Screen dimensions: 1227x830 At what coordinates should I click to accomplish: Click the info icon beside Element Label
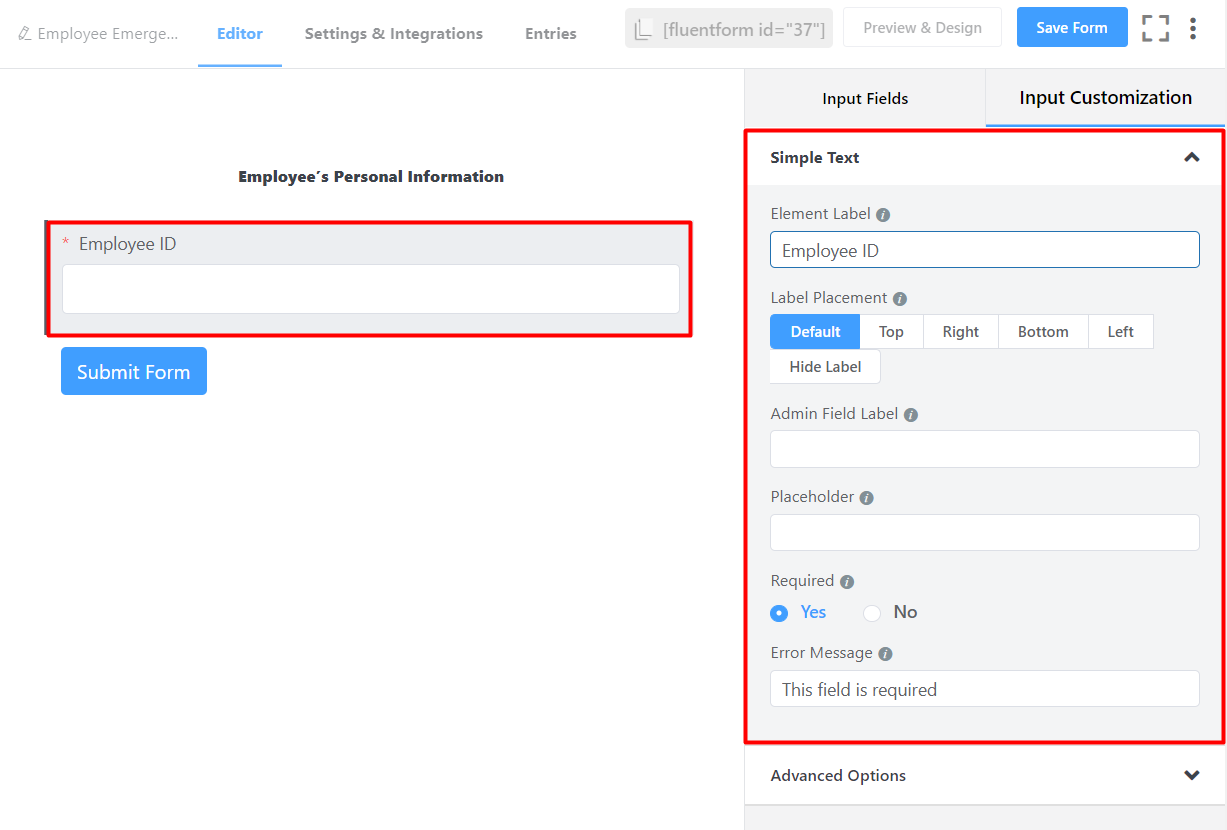884,213
